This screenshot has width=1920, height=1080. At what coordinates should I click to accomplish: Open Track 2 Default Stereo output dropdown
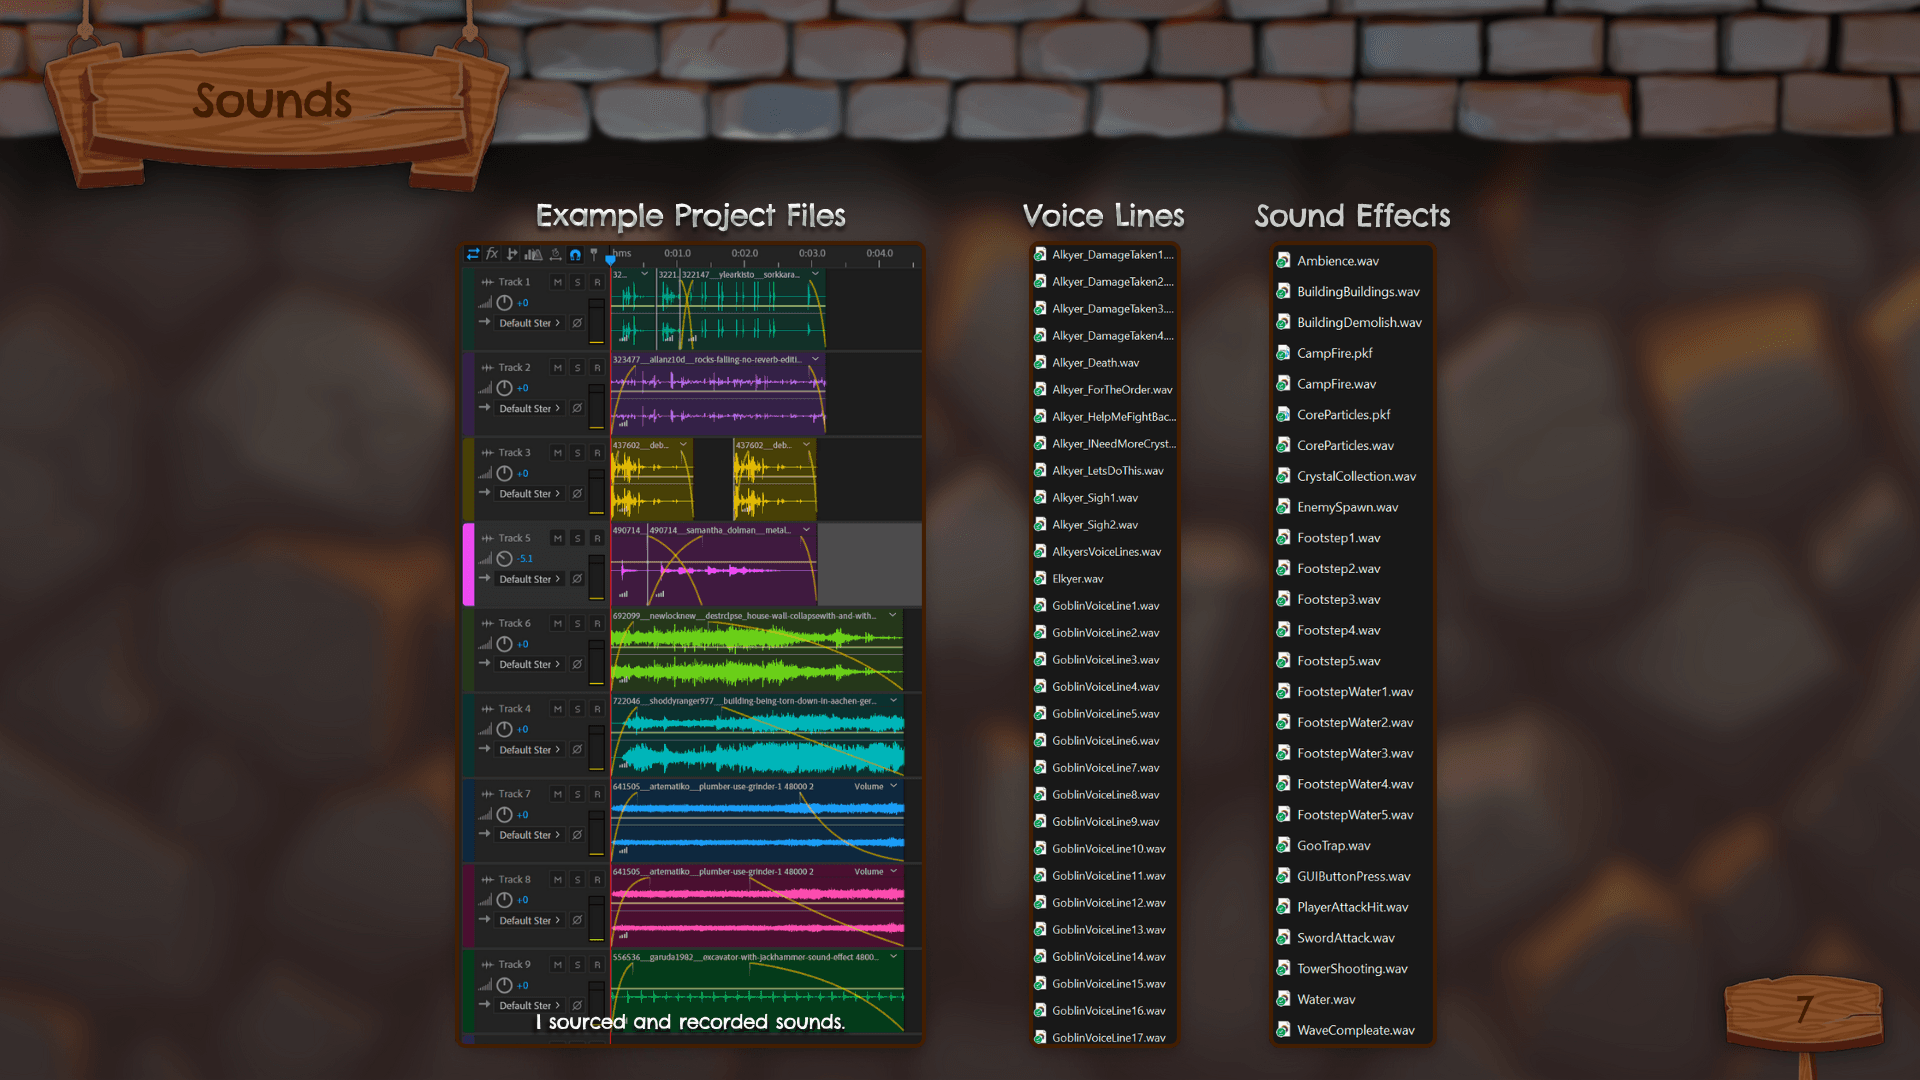tap(529, 408)
